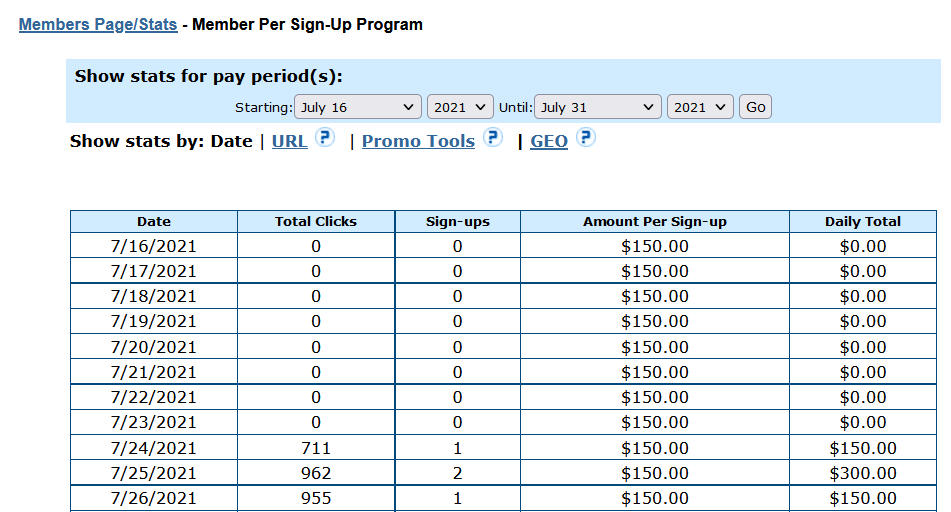Screen dimensions: 951x512
Task: Open the Members Page/Stats link
Action: point(98,24)
